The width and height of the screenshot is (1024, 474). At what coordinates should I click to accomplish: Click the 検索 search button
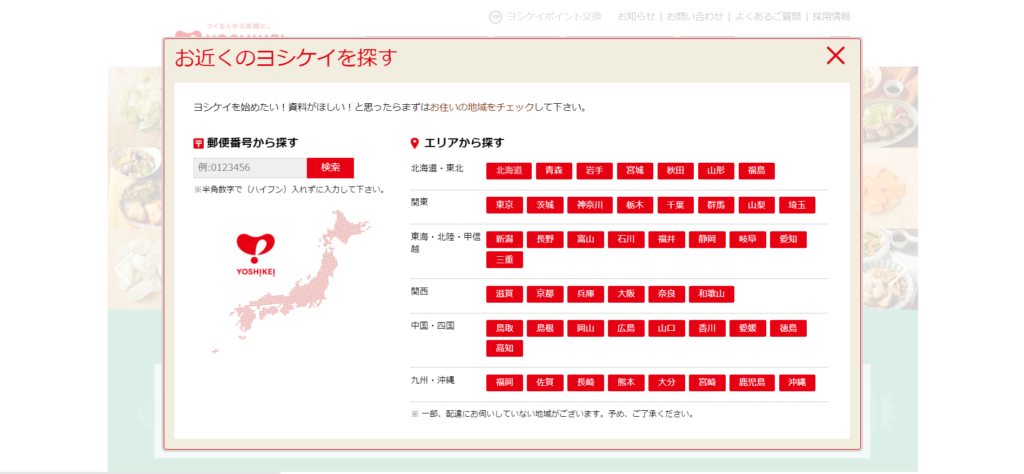[x=330, y=168]
